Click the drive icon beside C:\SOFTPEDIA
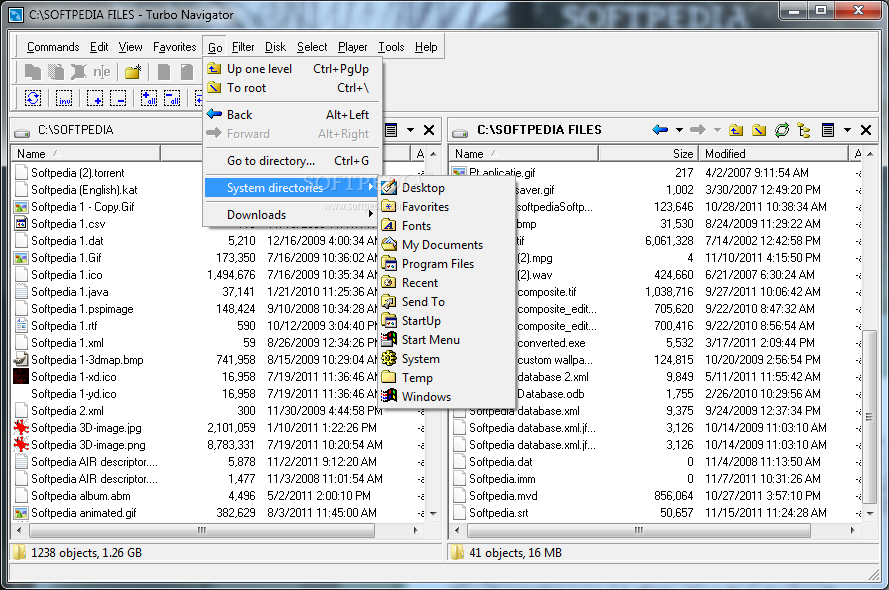 [x=22, y=132]
